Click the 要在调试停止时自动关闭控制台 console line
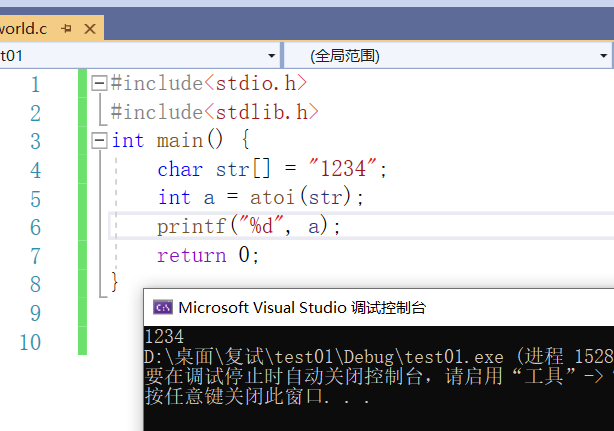The width and height of the screenshot is (614, 431). (x=379, y=377)
